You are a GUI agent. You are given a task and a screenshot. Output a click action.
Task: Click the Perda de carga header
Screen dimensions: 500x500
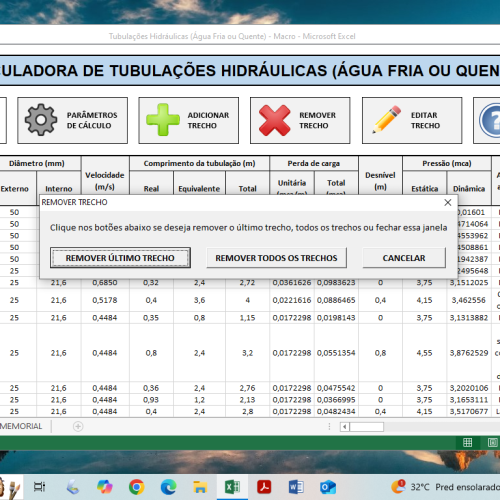[x=314, y=163]
